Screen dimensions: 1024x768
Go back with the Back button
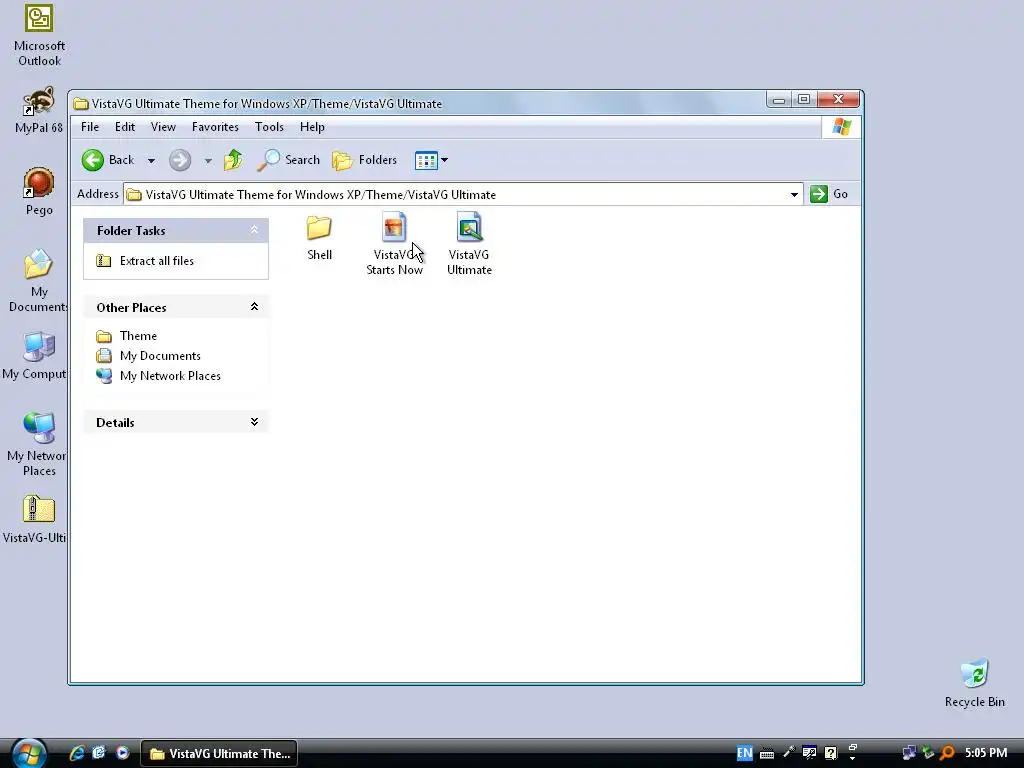pos(108,160)
